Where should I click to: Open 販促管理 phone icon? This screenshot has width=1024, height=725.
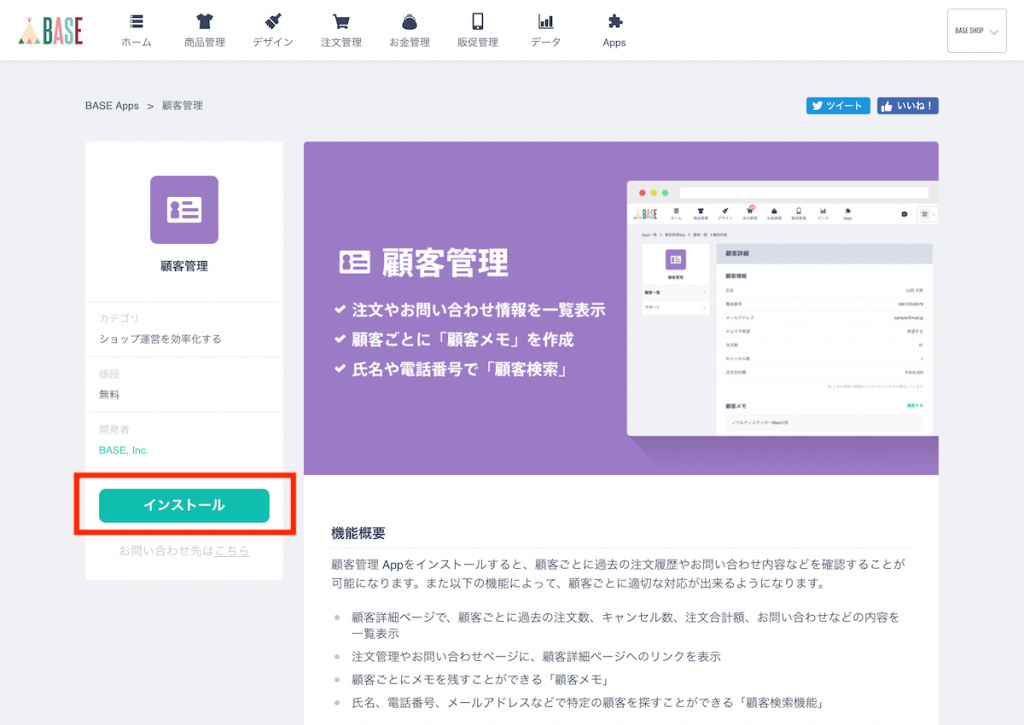click(477, 22)
